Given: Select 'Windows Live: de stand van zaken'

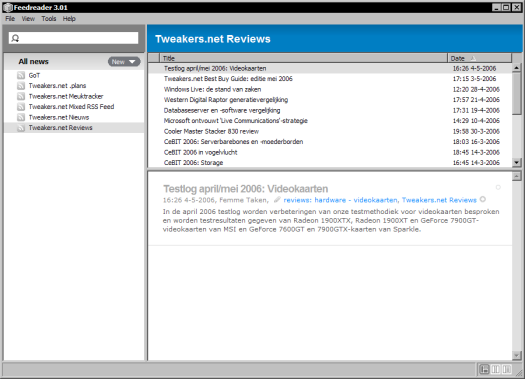Looking at the screenshot, I should coord(212,89).
